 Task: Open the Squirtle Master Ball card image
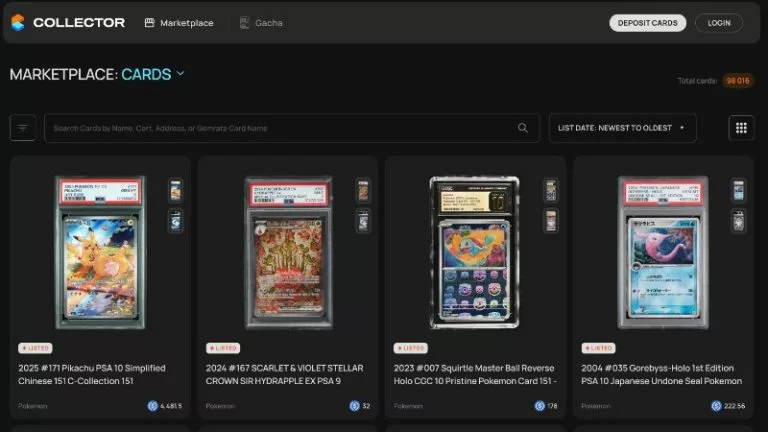474,252
